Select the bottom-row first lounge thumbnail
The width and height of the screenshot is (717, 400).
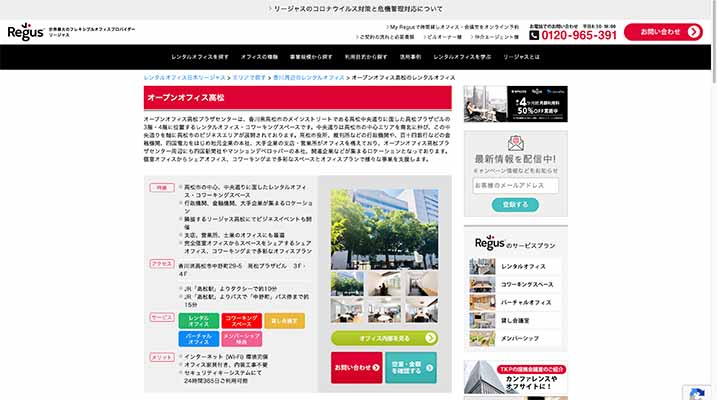347,310
